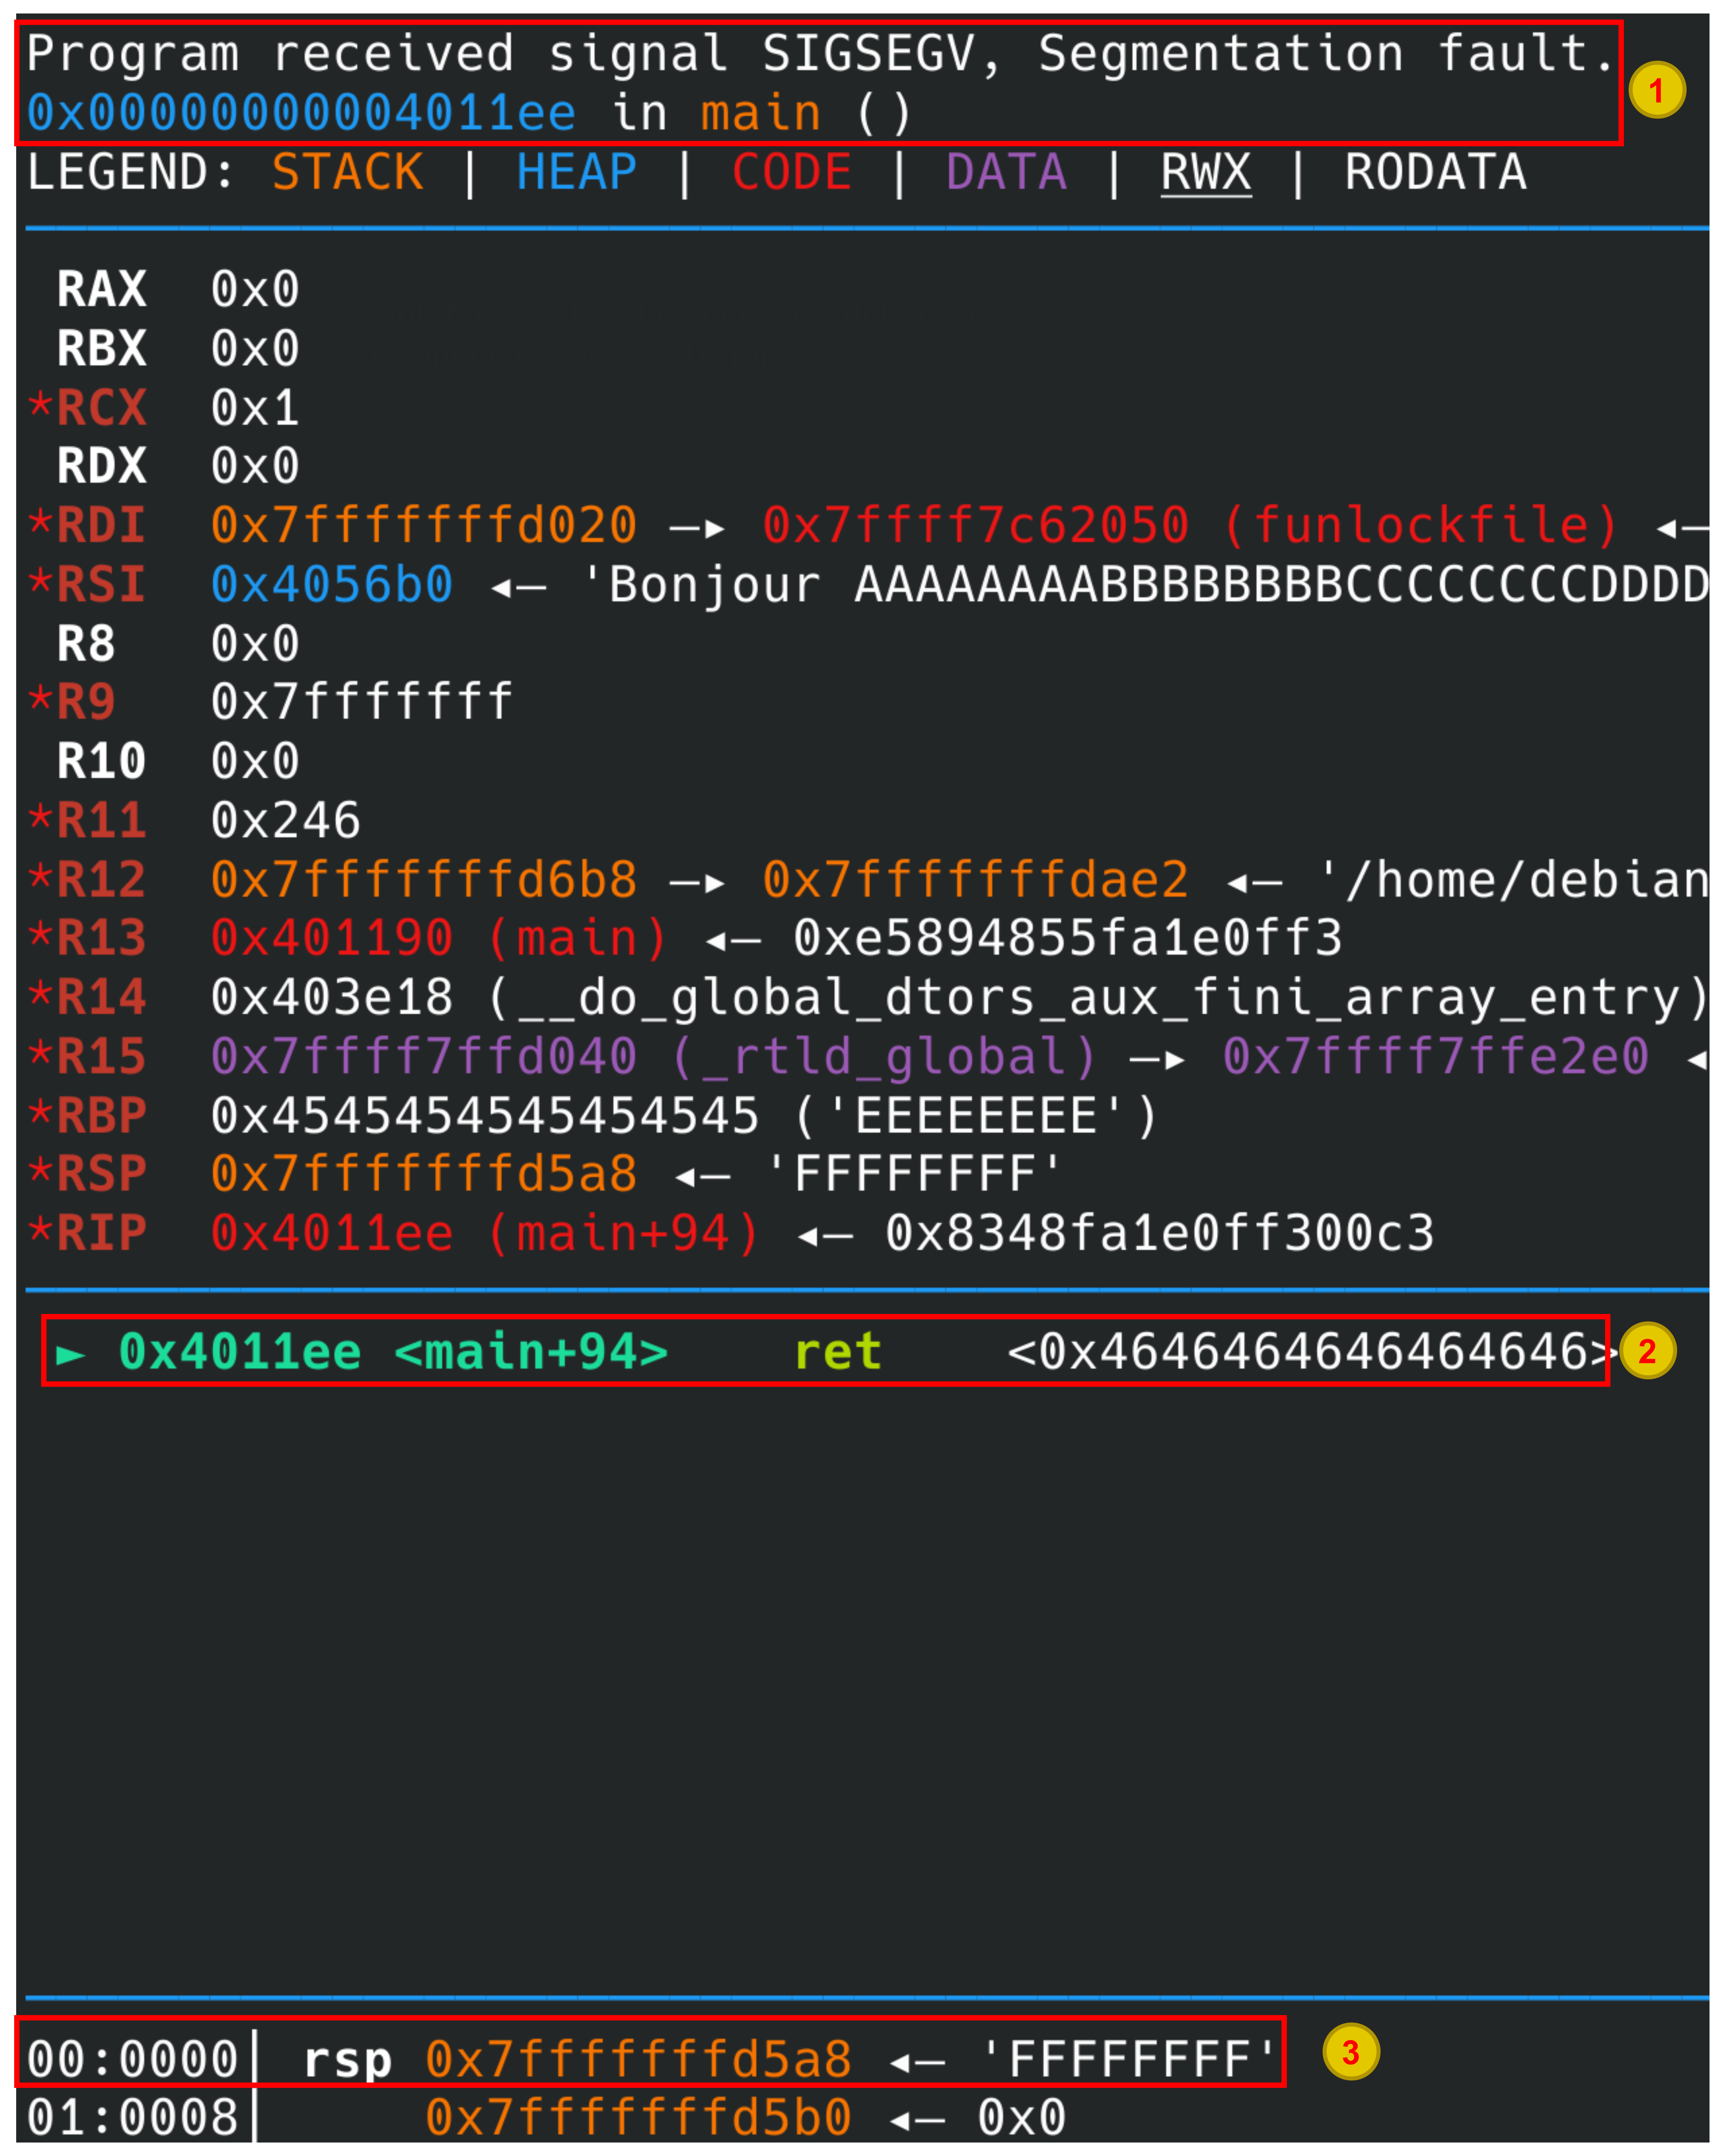
Task: Click the blue HEAP legend label
Action: [577, 172]
